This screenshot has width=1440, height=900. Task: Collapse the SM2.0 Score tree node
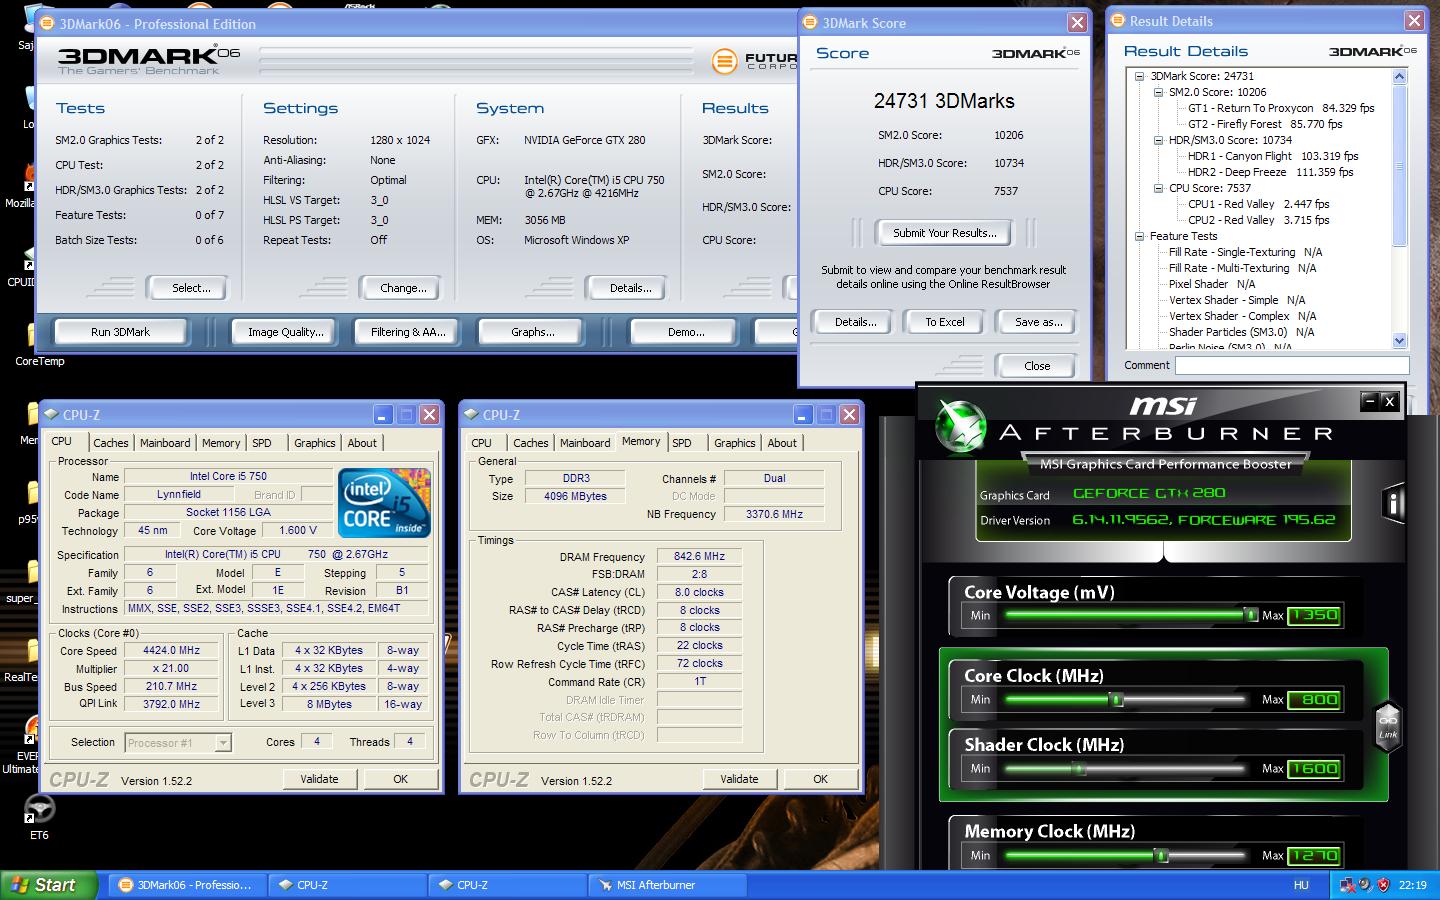(x=1159, y=92)
